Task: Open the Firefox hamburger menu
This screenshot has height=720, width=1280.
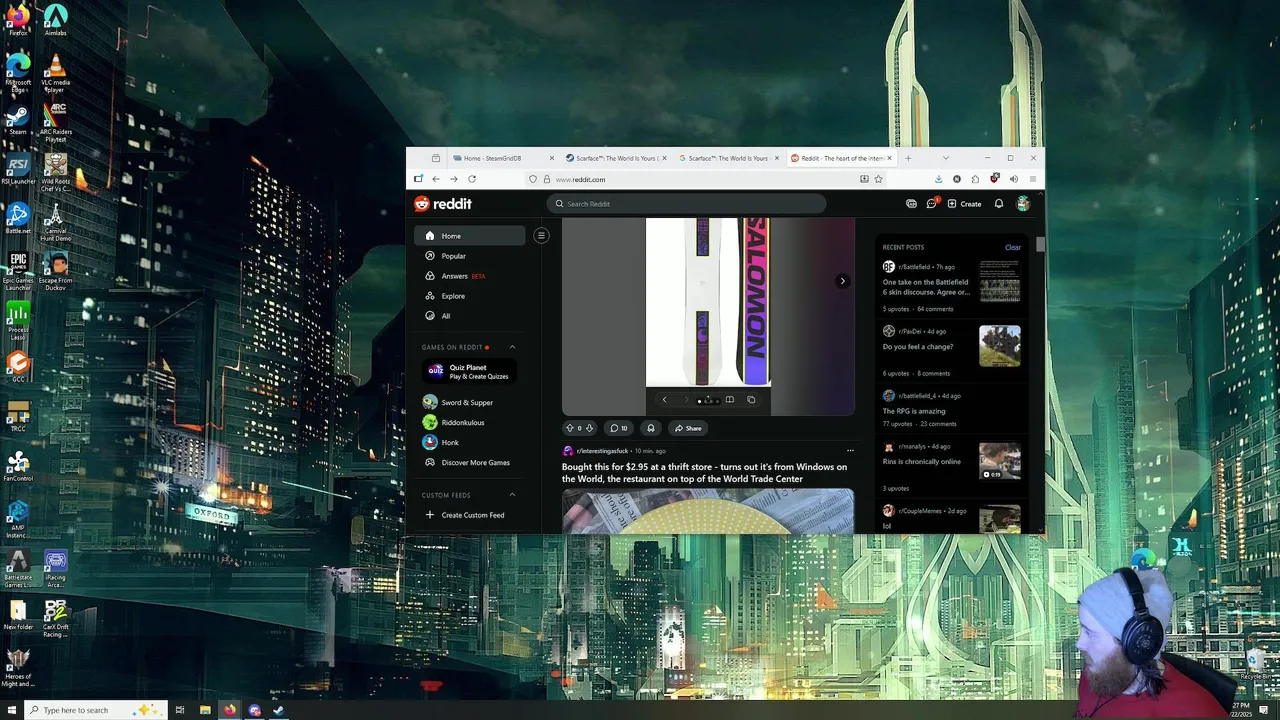Action: (x=1032, y=179)
